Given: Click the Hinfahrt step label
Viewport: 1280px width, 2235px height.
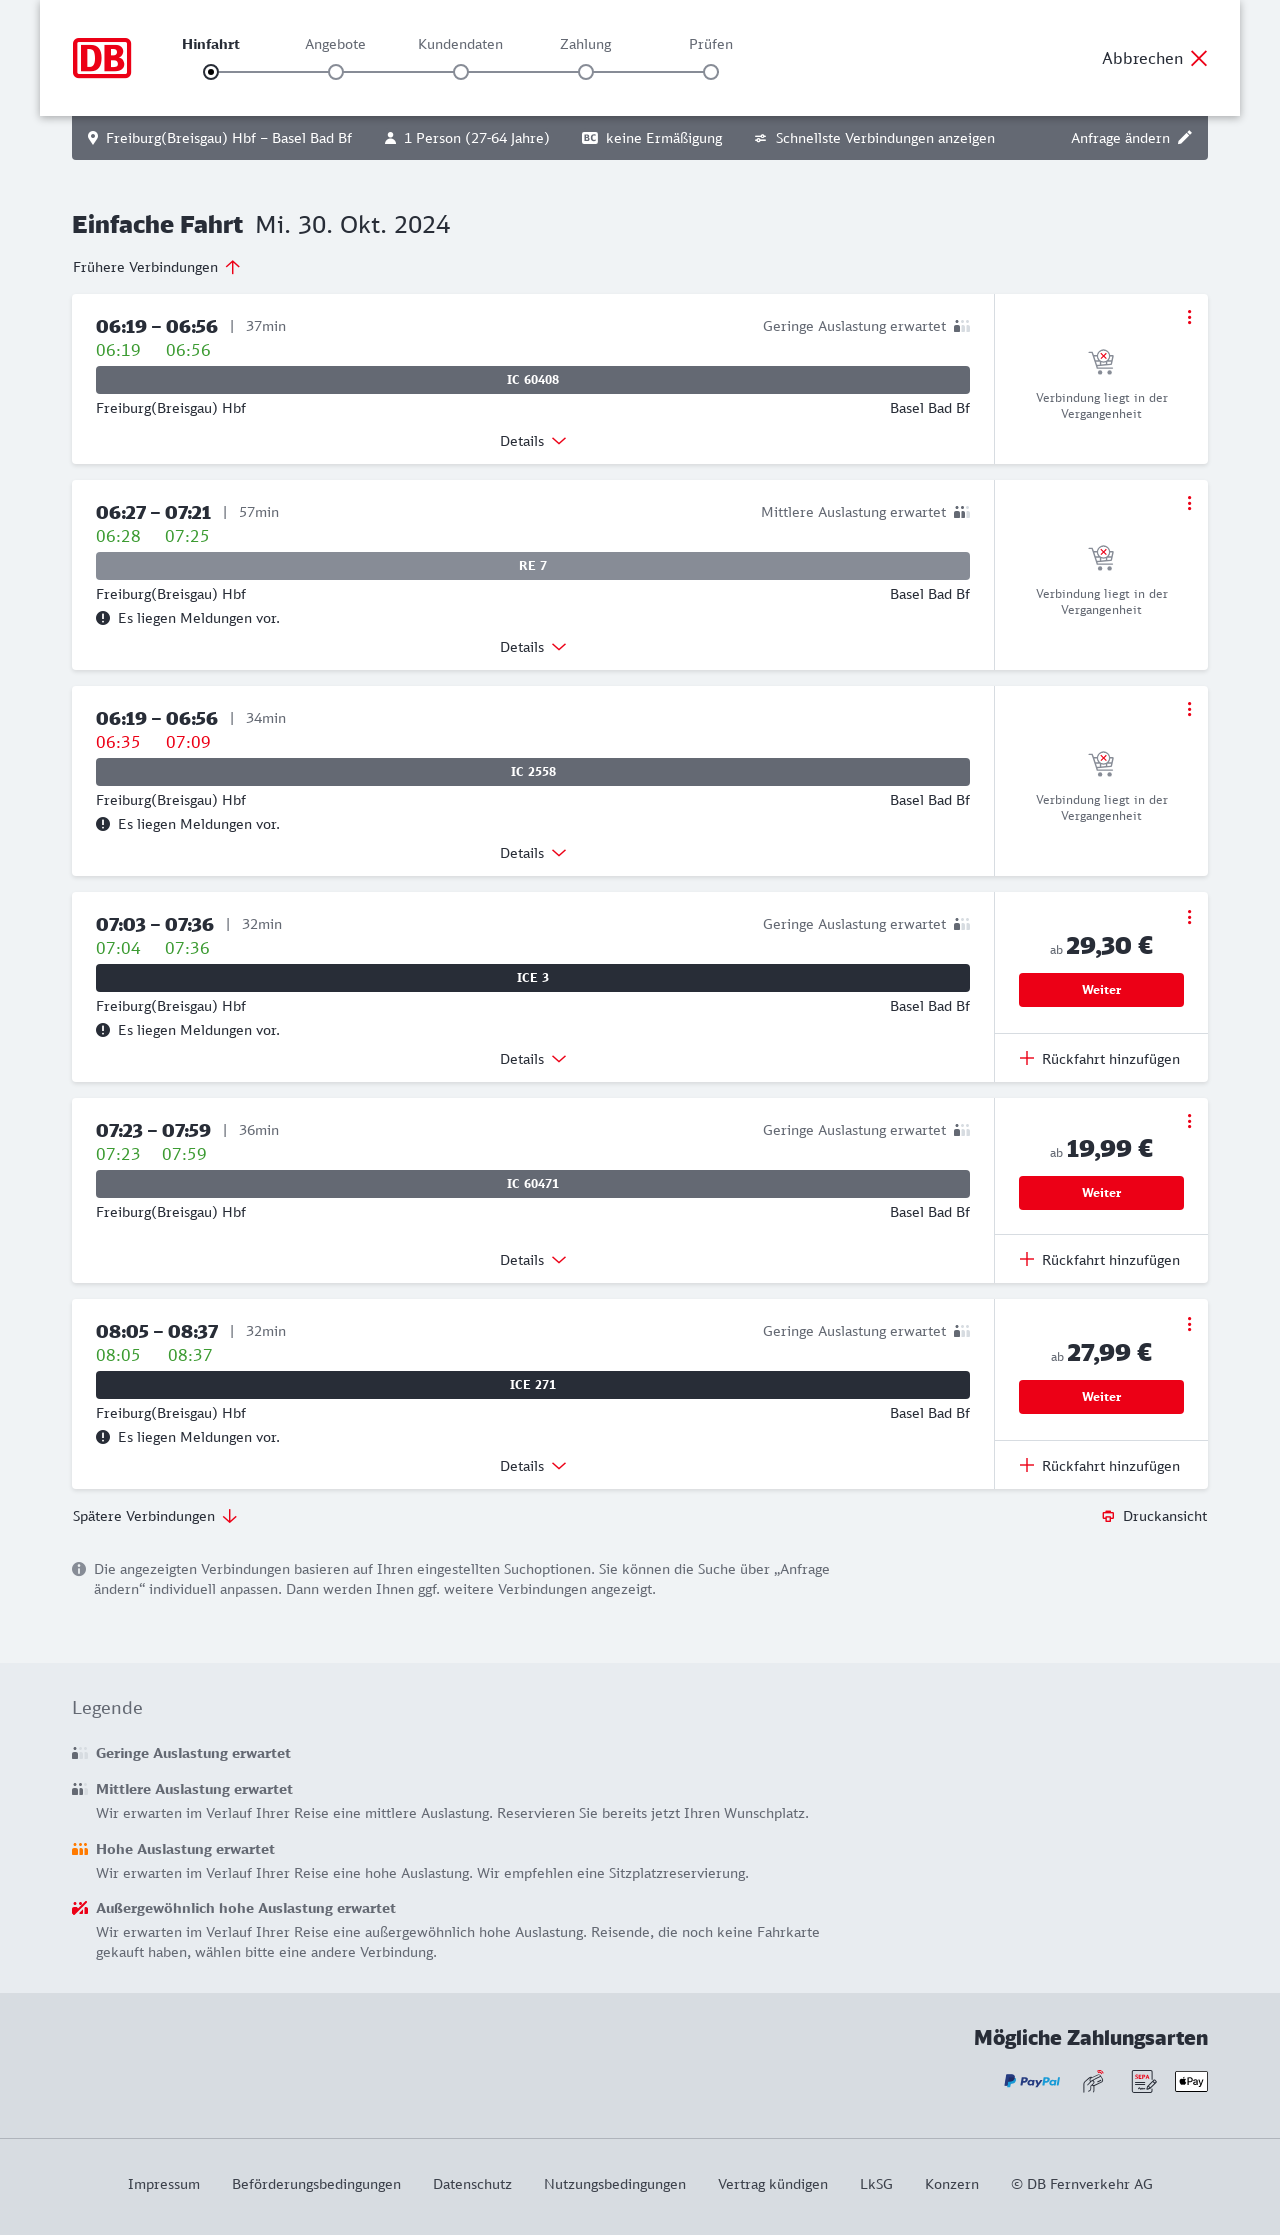Looking at the screenshot, I should [211, 44].
